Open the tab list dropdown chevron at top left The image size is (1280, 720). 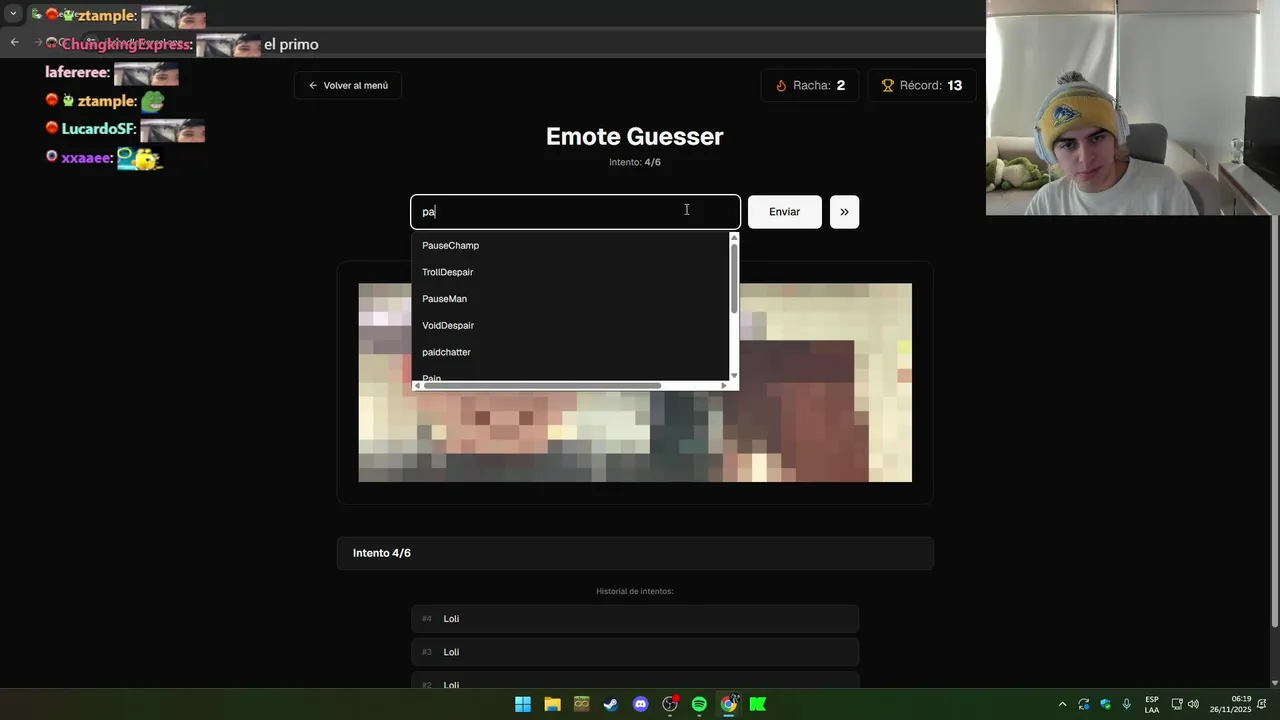13,14
